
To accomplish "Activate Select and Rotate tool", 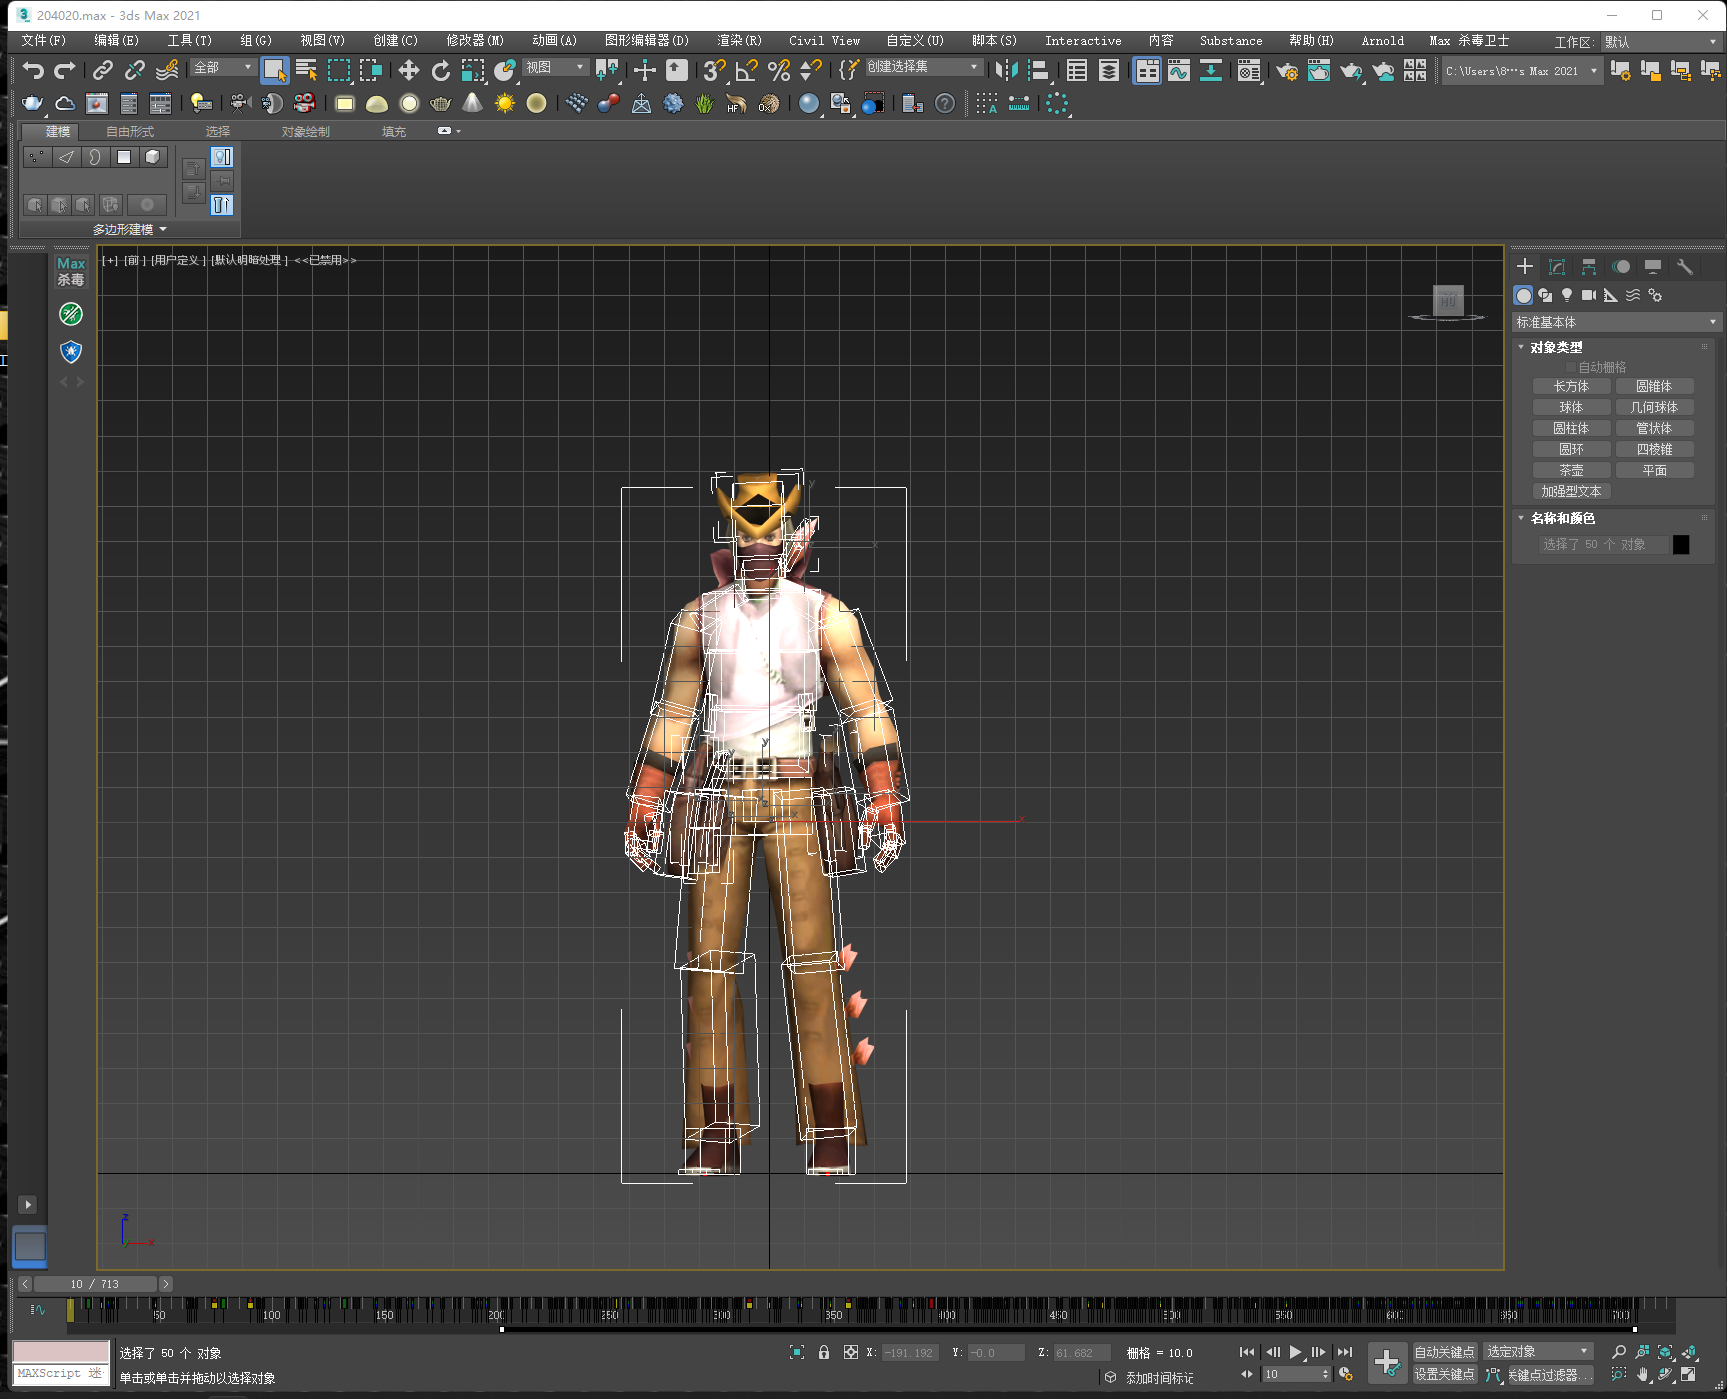I will [x=441, y=70].
